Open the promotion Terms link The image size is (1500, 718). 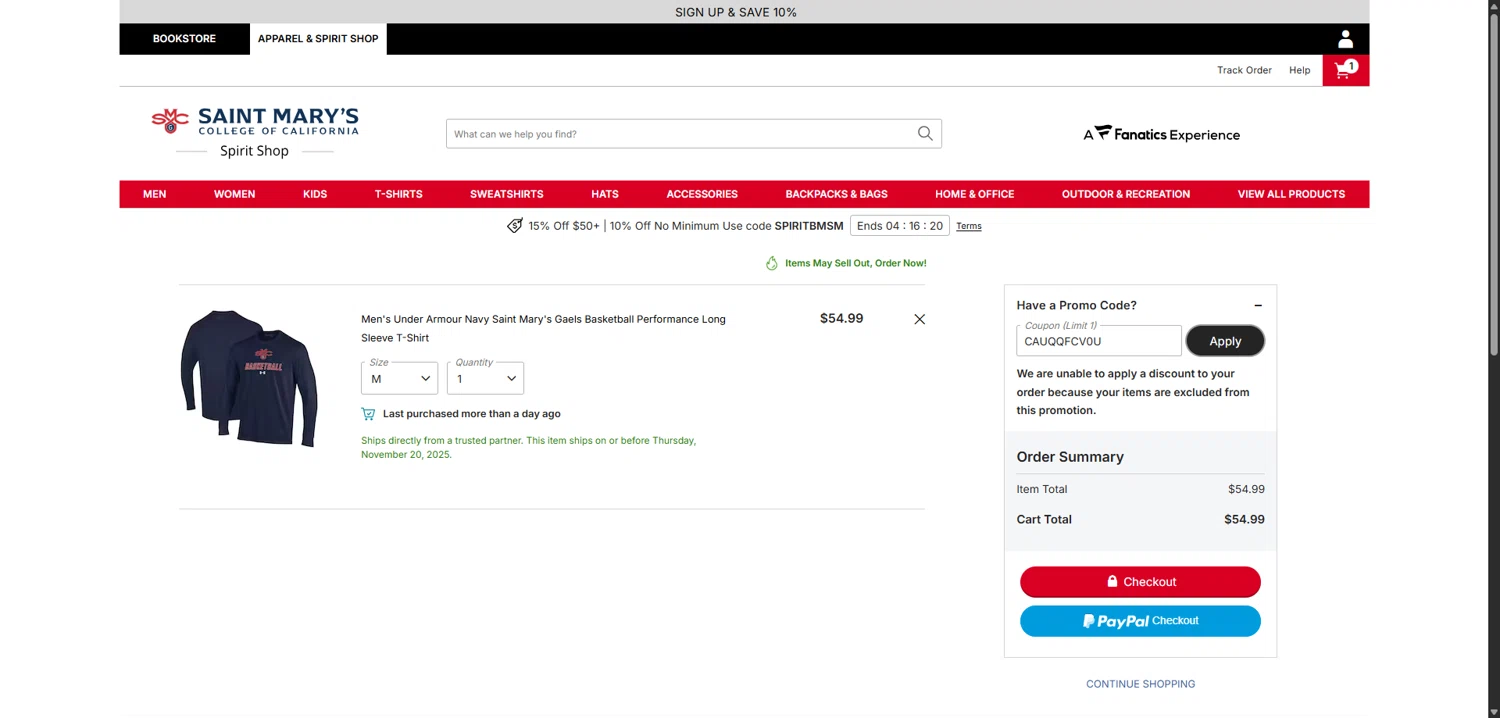[969, 226]
